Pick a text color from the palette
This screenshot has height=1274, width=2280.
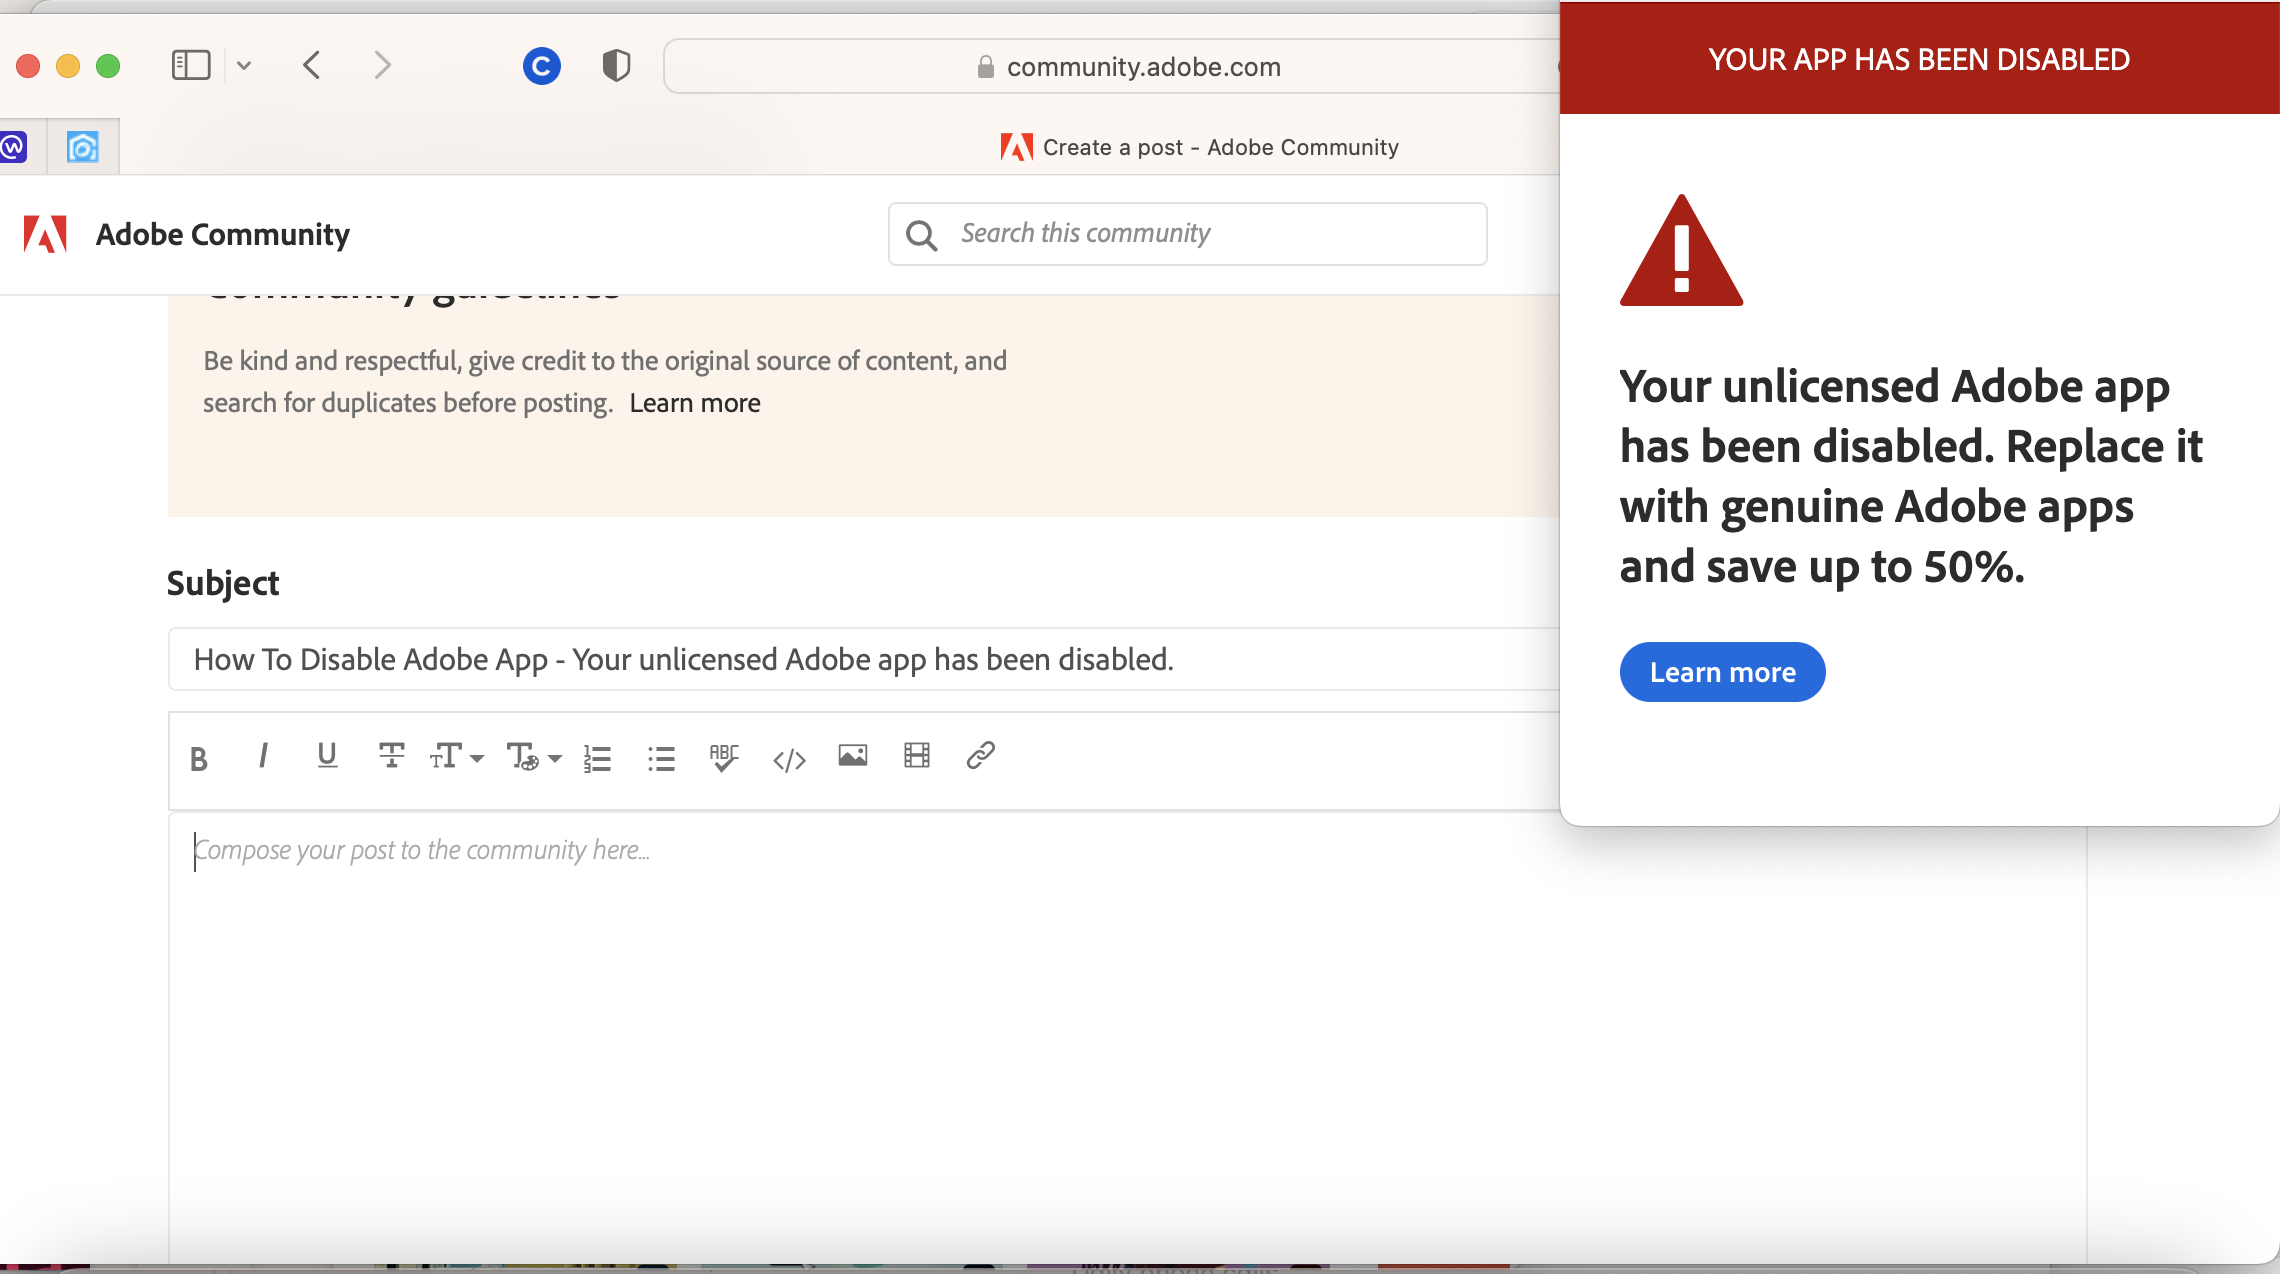coord(522,757)
